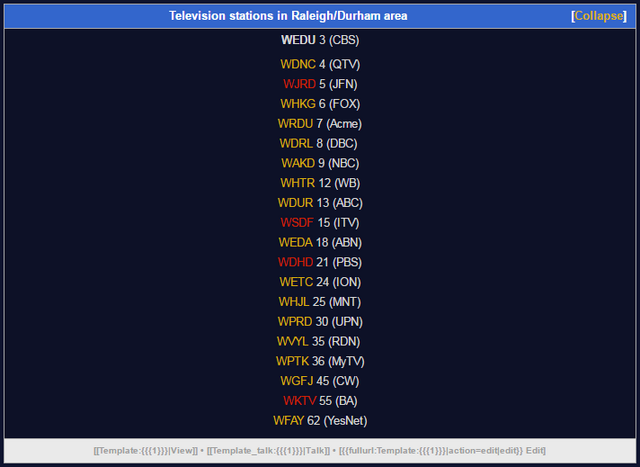
Task: Click the footer '[[Template:{{{1}}}|View]]' text
Action: click(146, 451)
